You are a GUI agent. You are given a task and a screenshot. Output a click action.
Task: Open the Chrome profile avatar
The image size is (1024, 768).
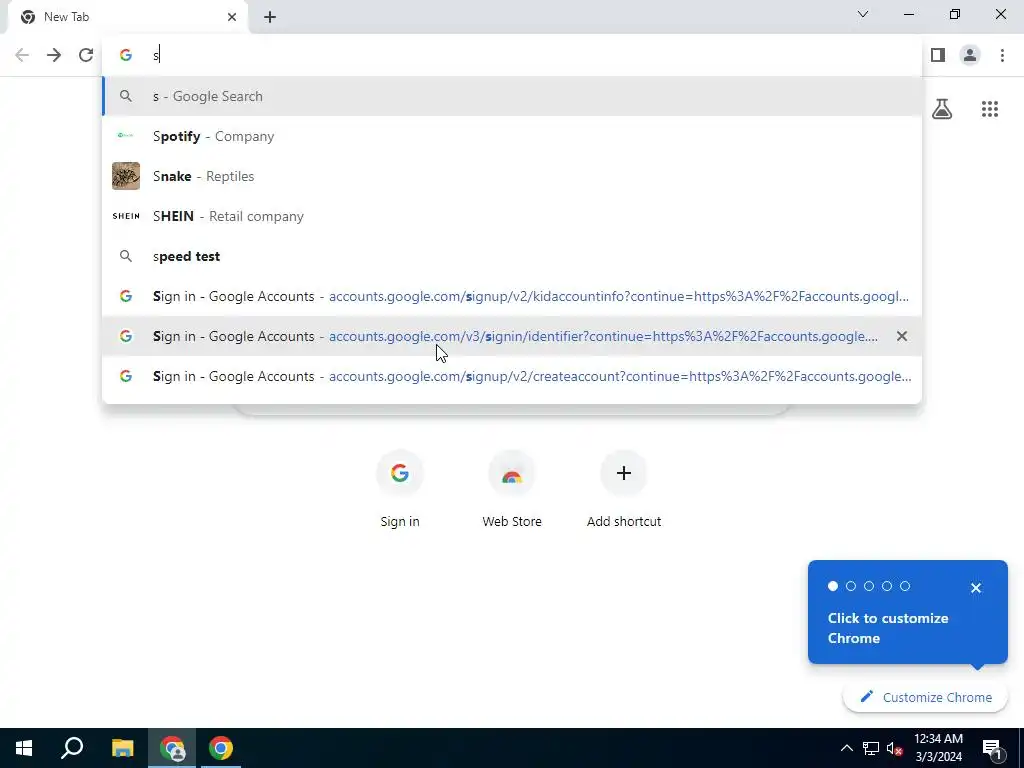click(970, 55)
